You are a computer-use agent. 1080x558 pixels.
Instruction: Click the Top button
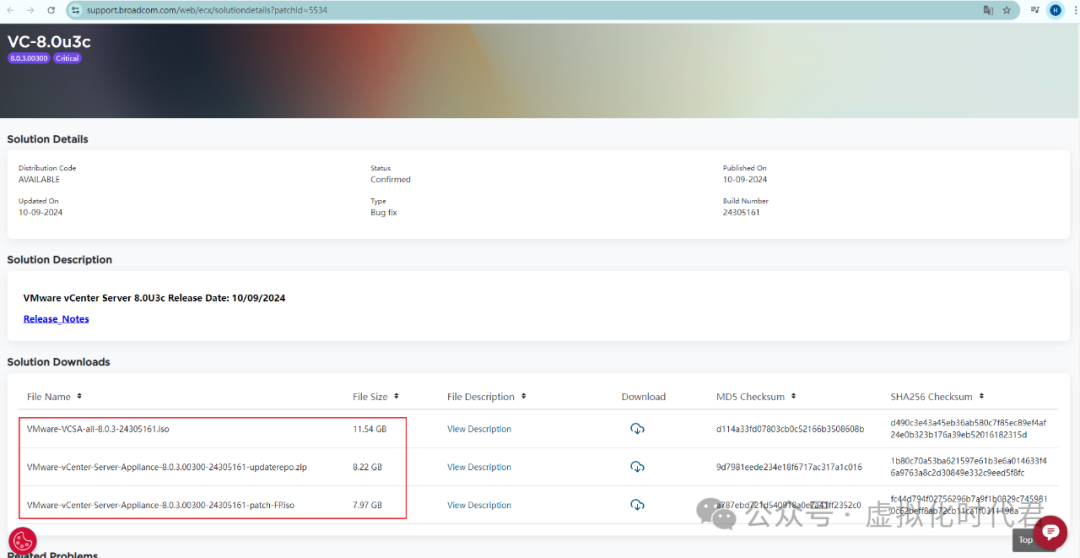tap(1026, 539)
